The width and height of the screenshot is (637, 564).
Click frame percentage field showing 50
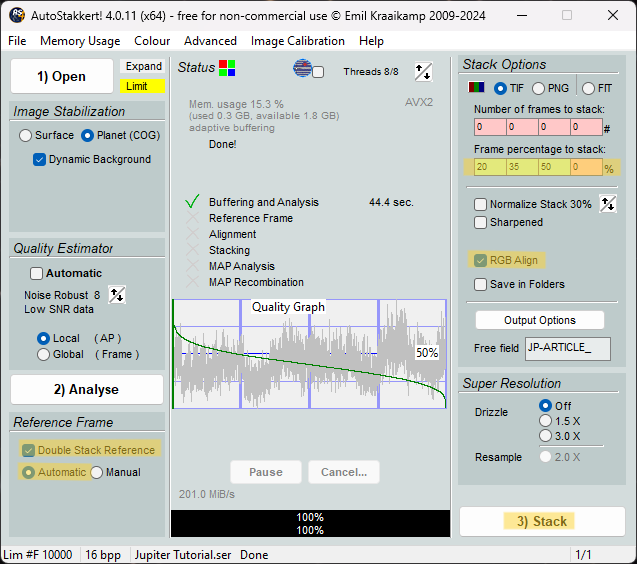click(554, 167)
